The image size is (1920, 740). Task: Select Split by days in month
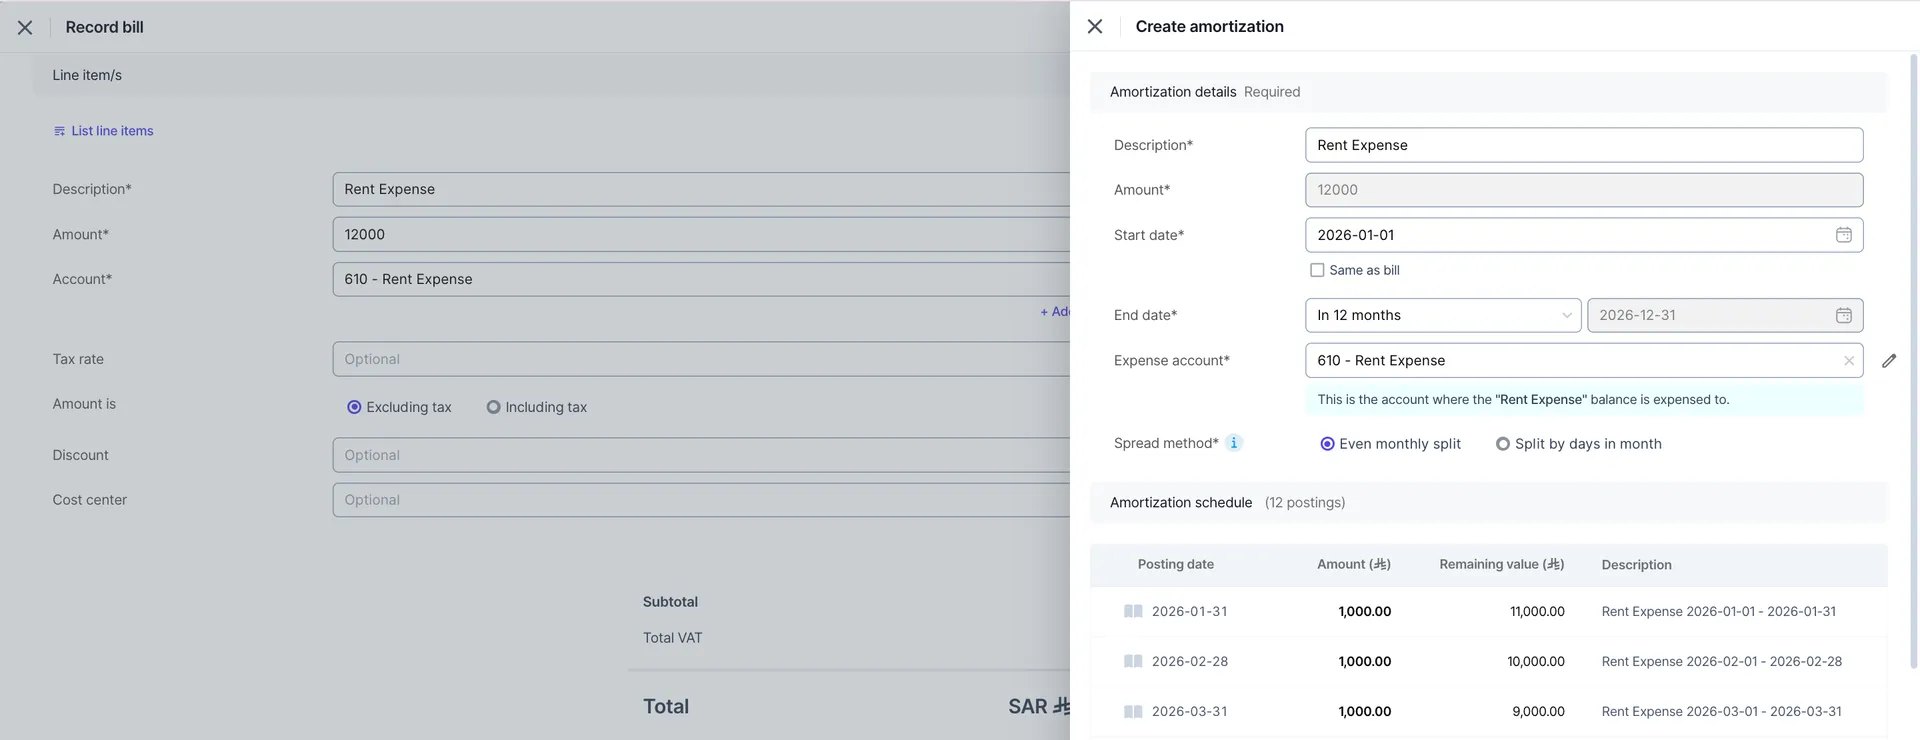(1503, 444)
